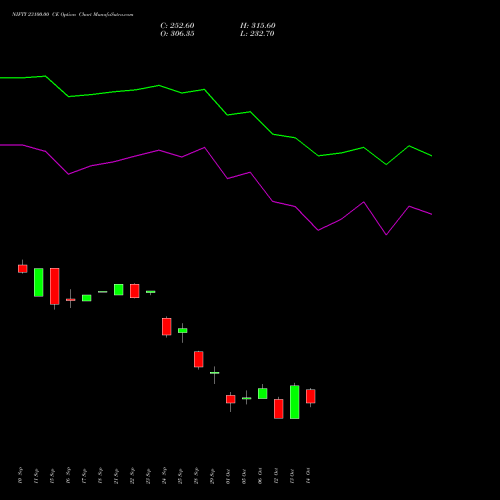Select the tall green candle on 11 Sep
Viewport: 500px width, 500px height.
pyautogui.click(x=39, y=282)
